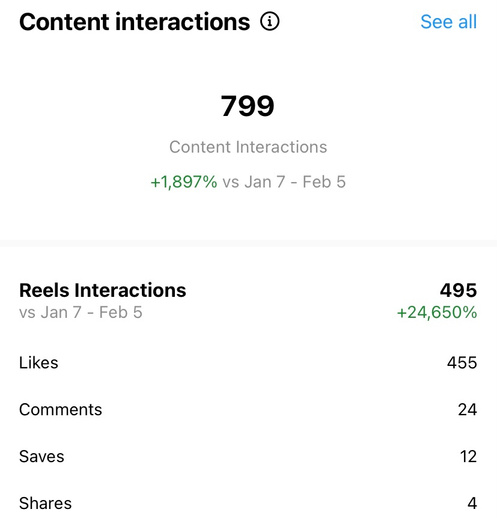Select the vs Jan 7 - Feb 5 comparison text under 799
Viewport: 497px width, 518px height.
point(284,182)
